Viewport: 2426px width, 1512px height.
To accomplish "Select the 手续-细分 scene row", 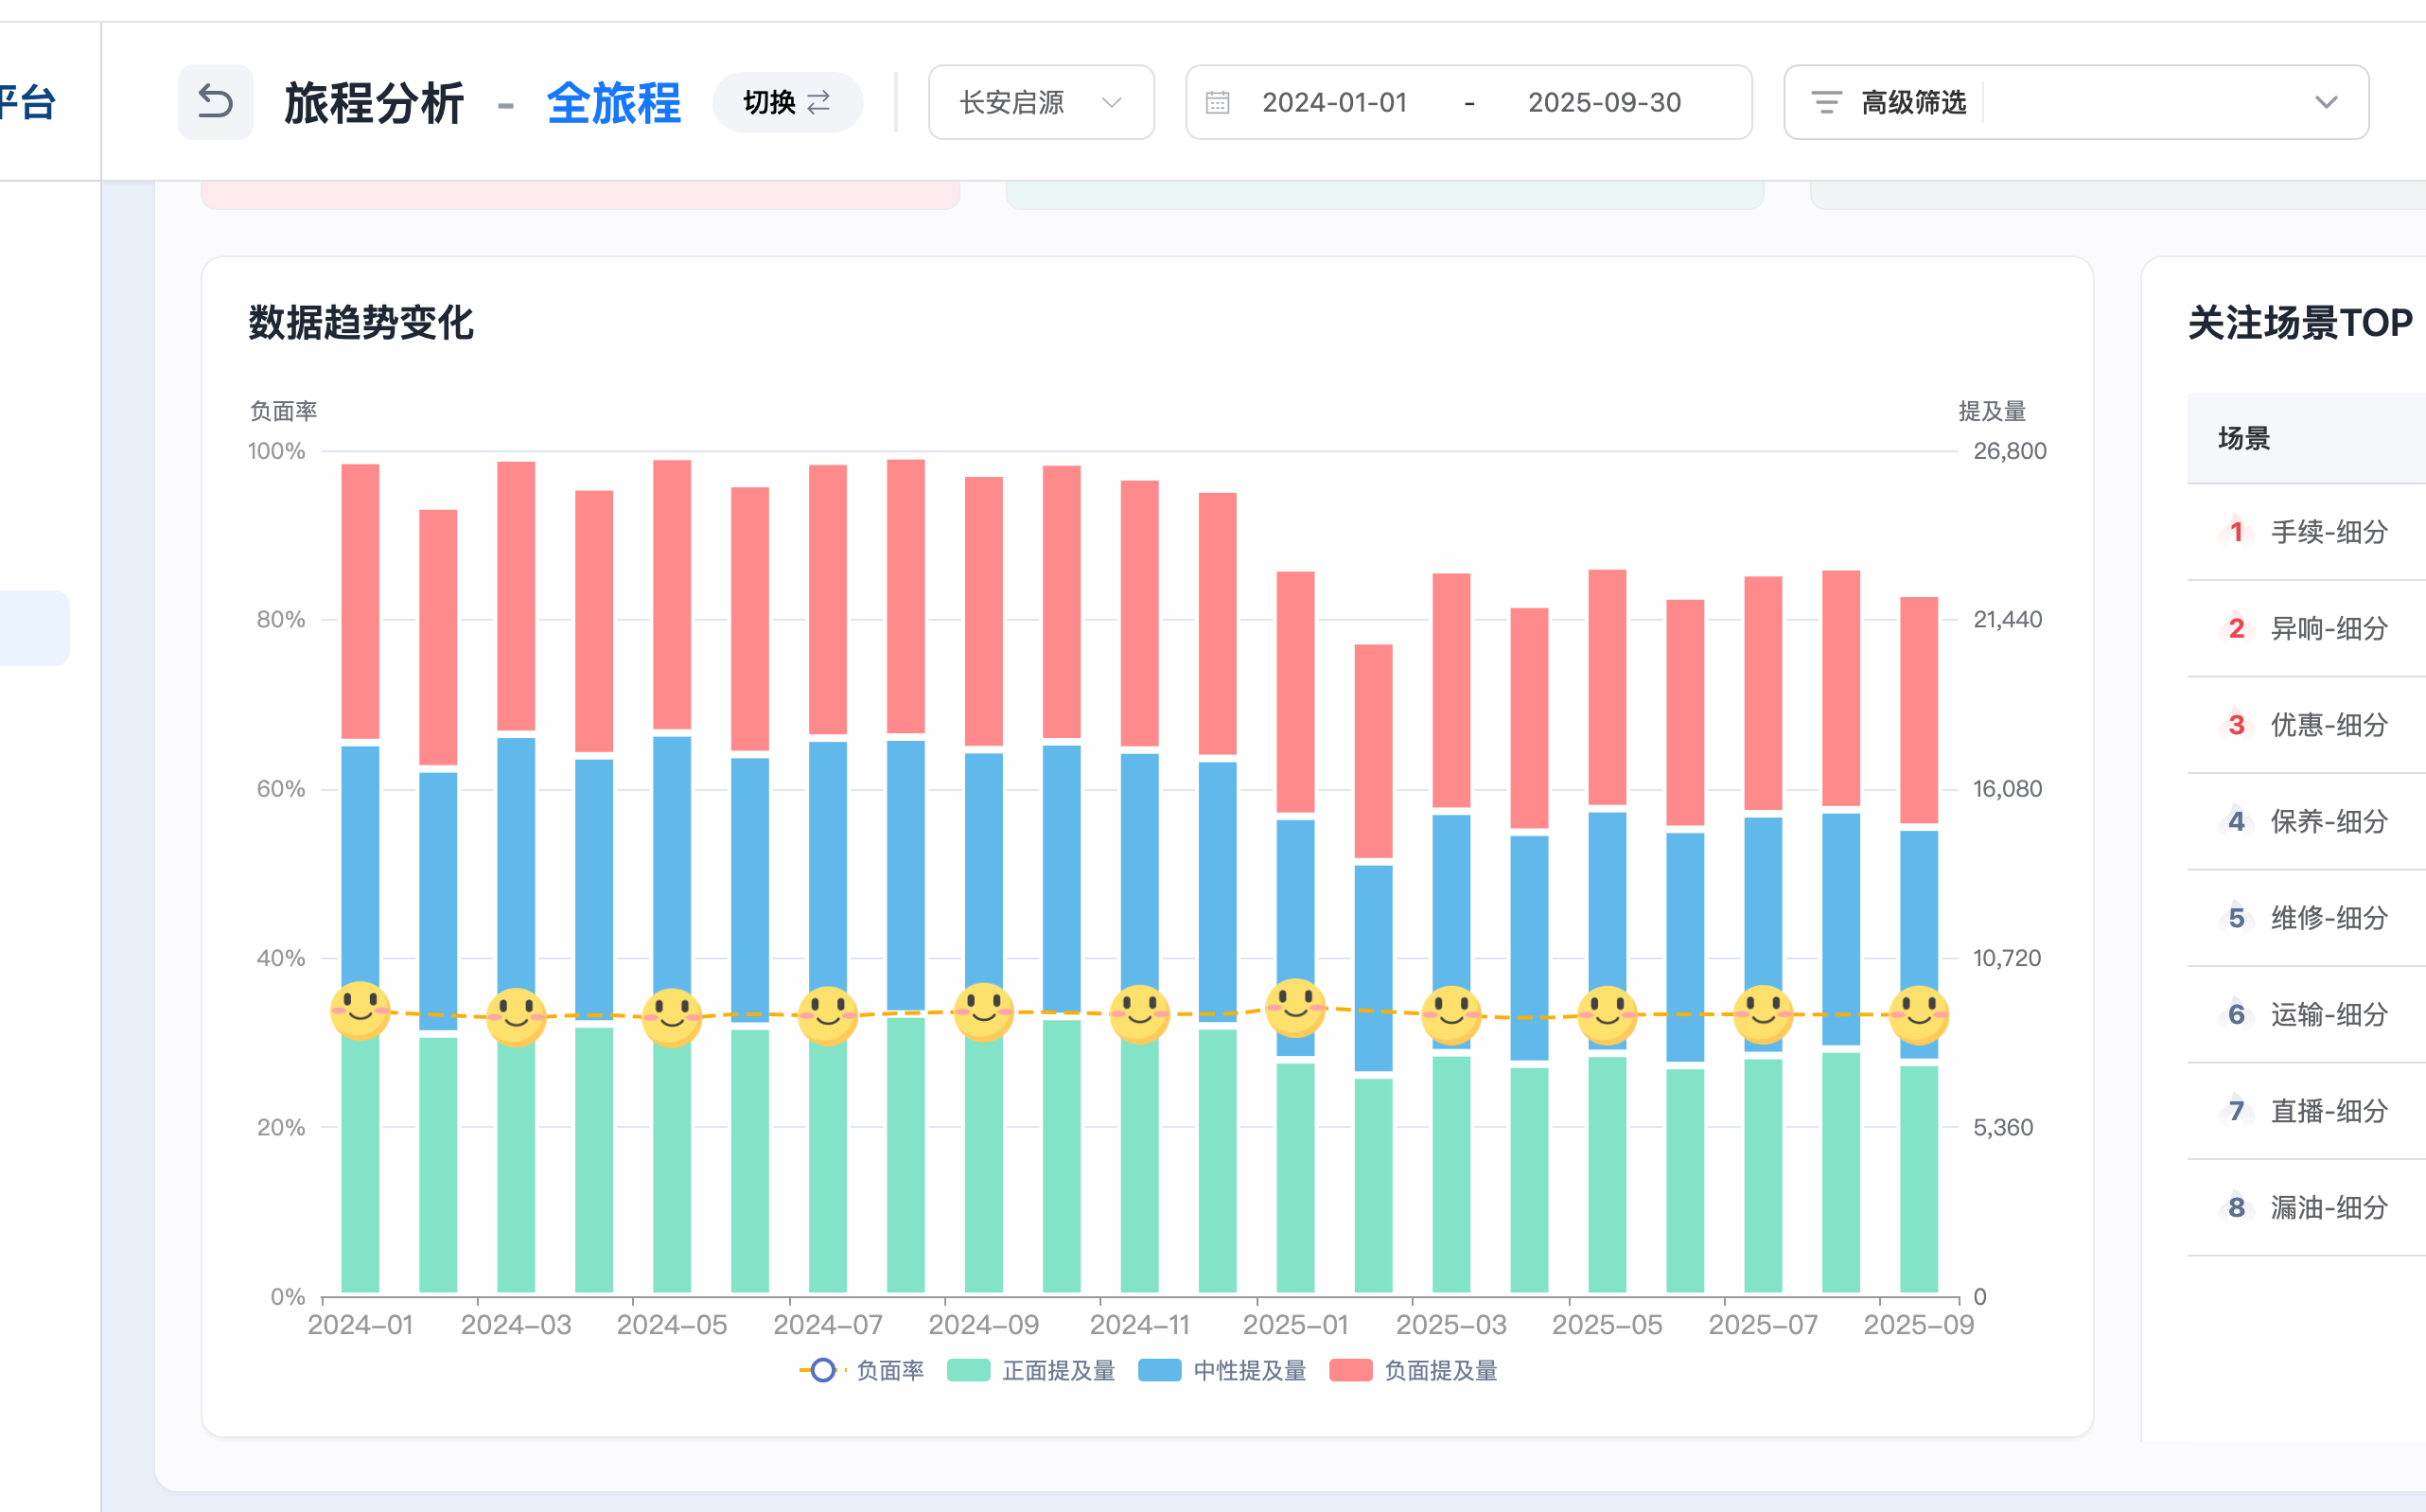I will (2328, 532).
